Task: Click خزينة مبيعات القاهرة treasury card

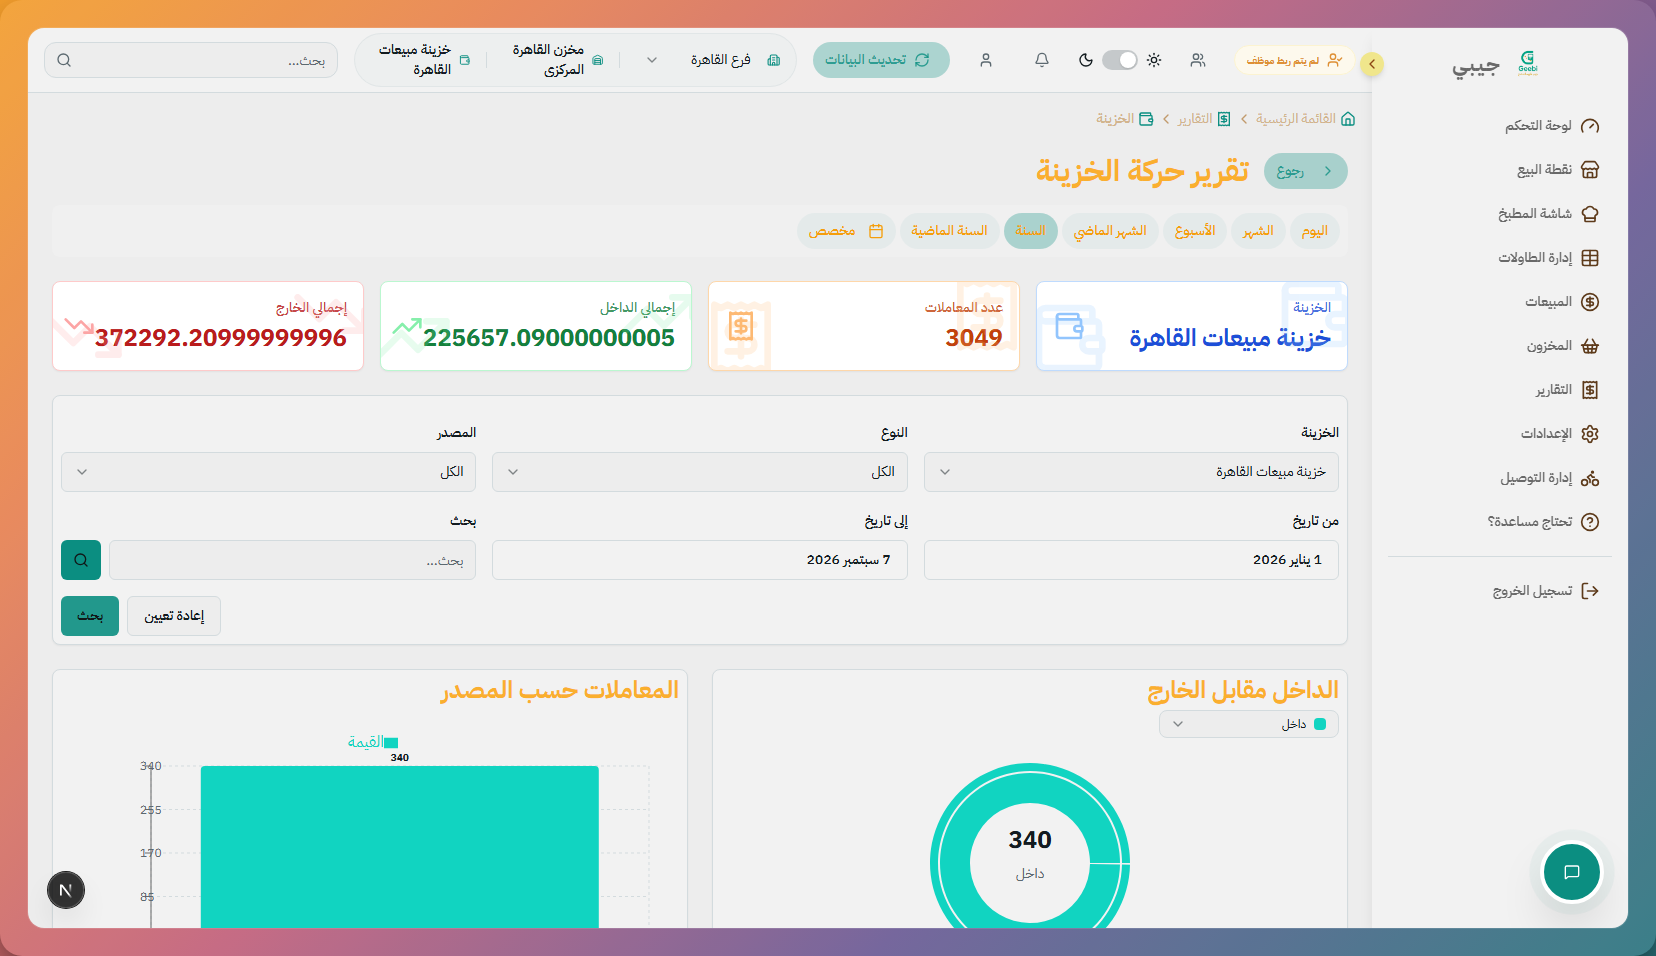Action: point(1192,326)
